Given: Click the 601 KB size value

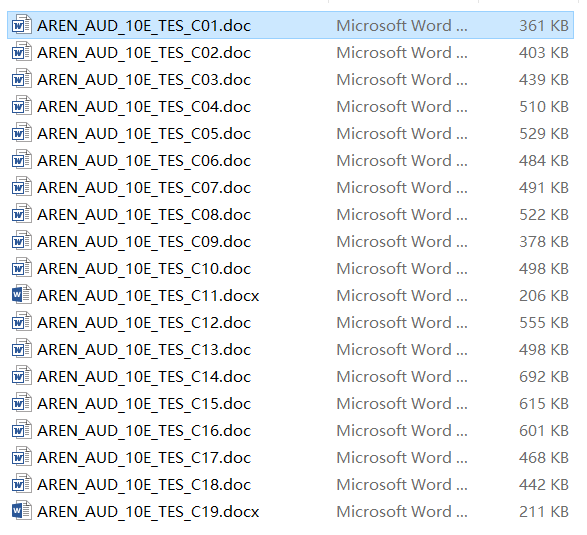Looking at the screenshot, I should pyautogui.click(x=544, y=431).
